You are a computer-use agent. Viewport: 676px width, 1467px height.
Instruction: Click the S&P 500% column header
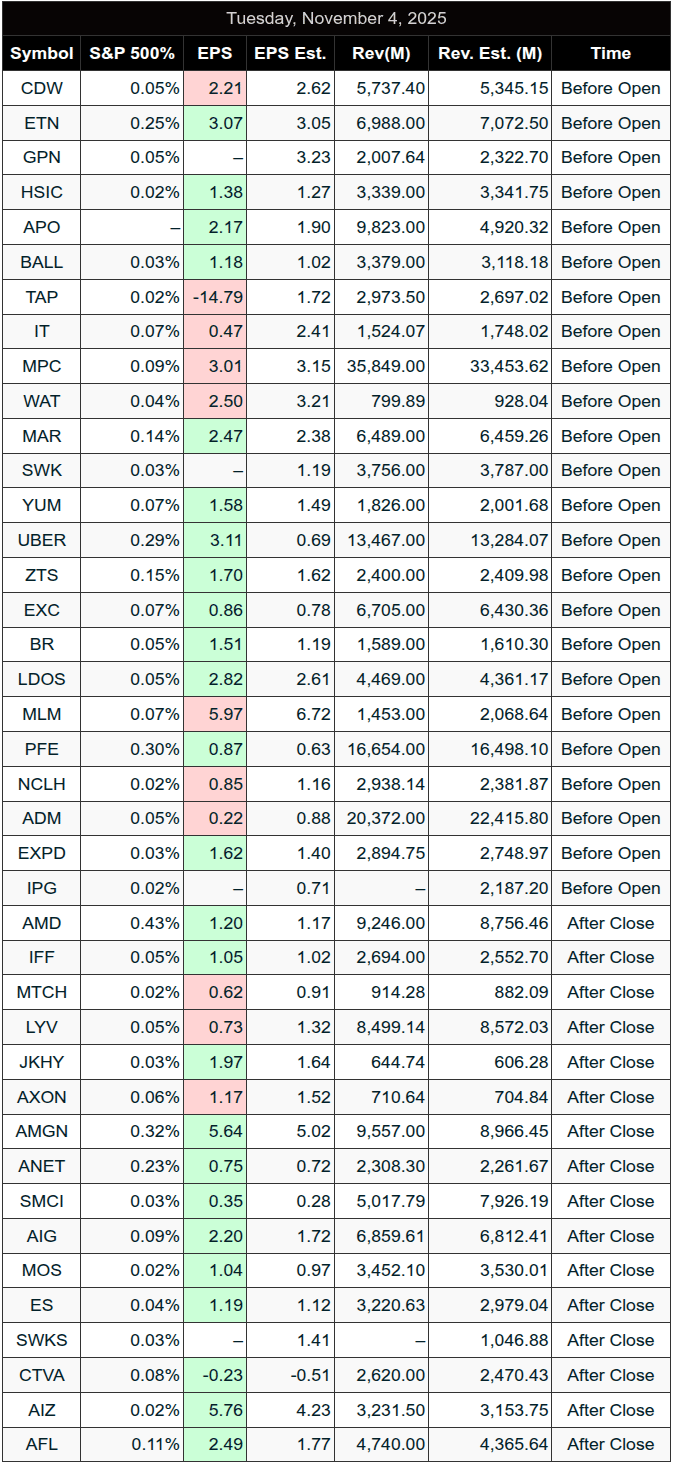[132, 53]
